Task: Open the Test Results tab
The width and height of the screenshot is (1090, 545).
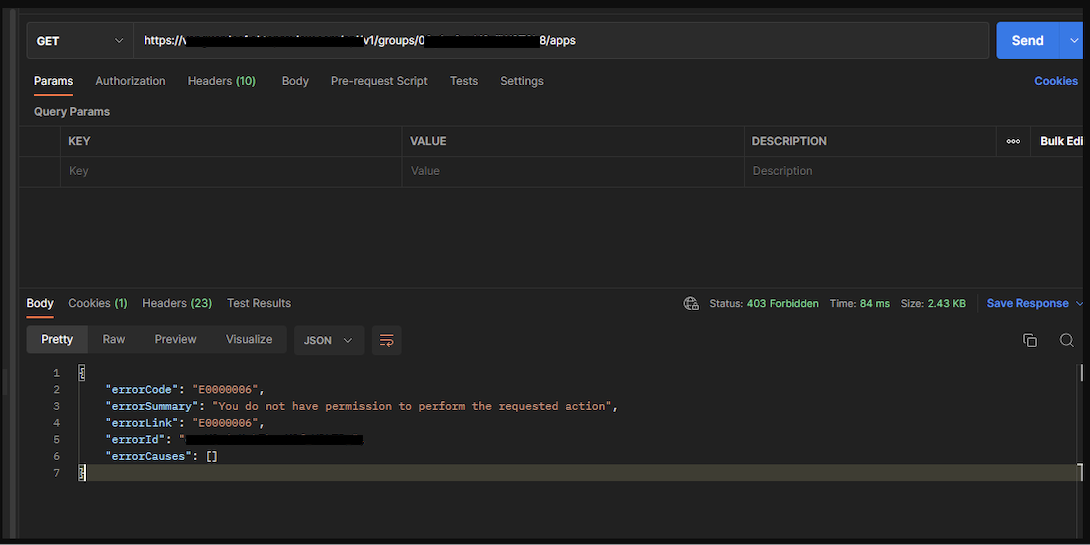Action: click(x=258, y=303)
